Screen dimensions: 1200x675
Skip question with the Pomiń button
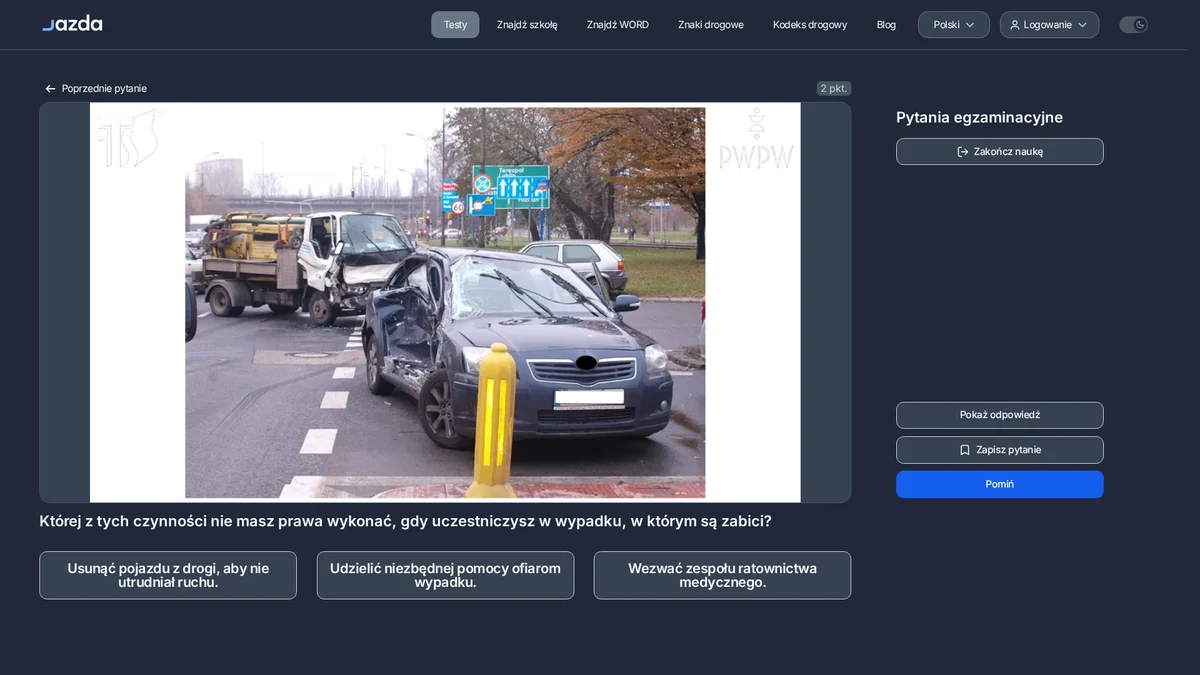(1000, 484)
